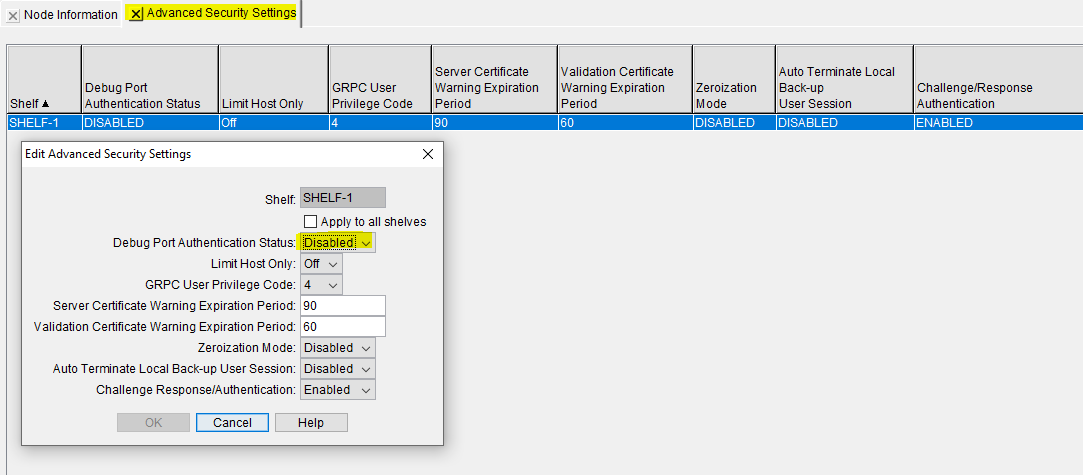Select the SHELF-1 row in the table
The height and width of the screenshot is (475, 1083).
(44, 123)
